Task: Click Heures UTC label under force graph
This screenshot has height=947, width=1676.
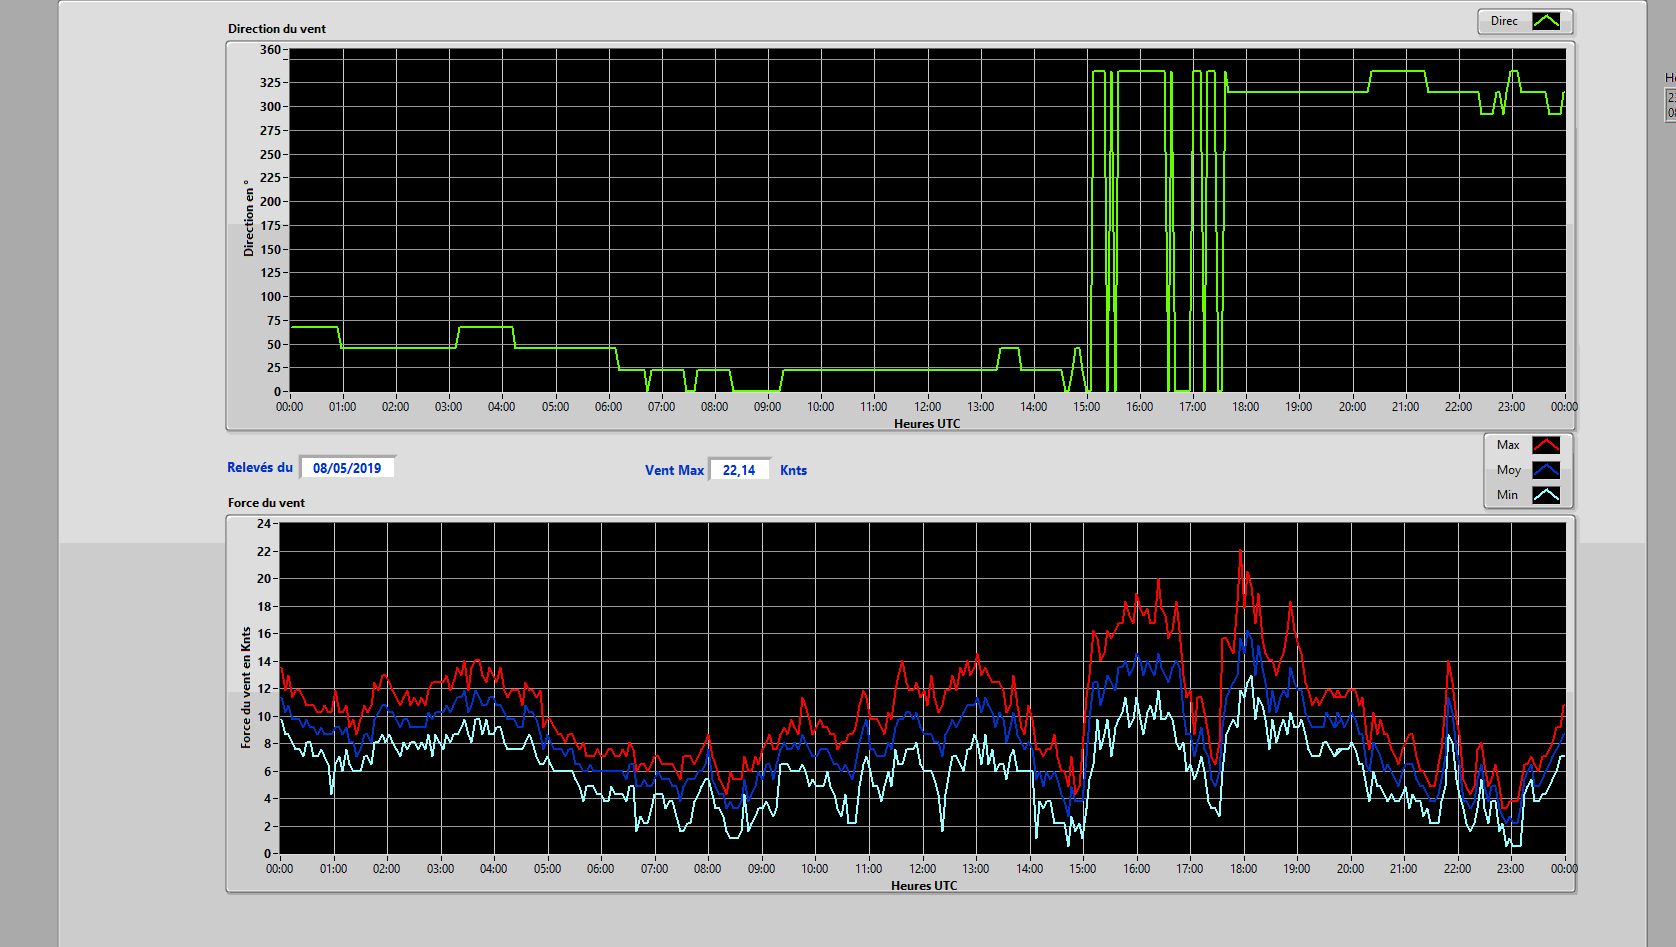Action: click(x=924, y=886)
